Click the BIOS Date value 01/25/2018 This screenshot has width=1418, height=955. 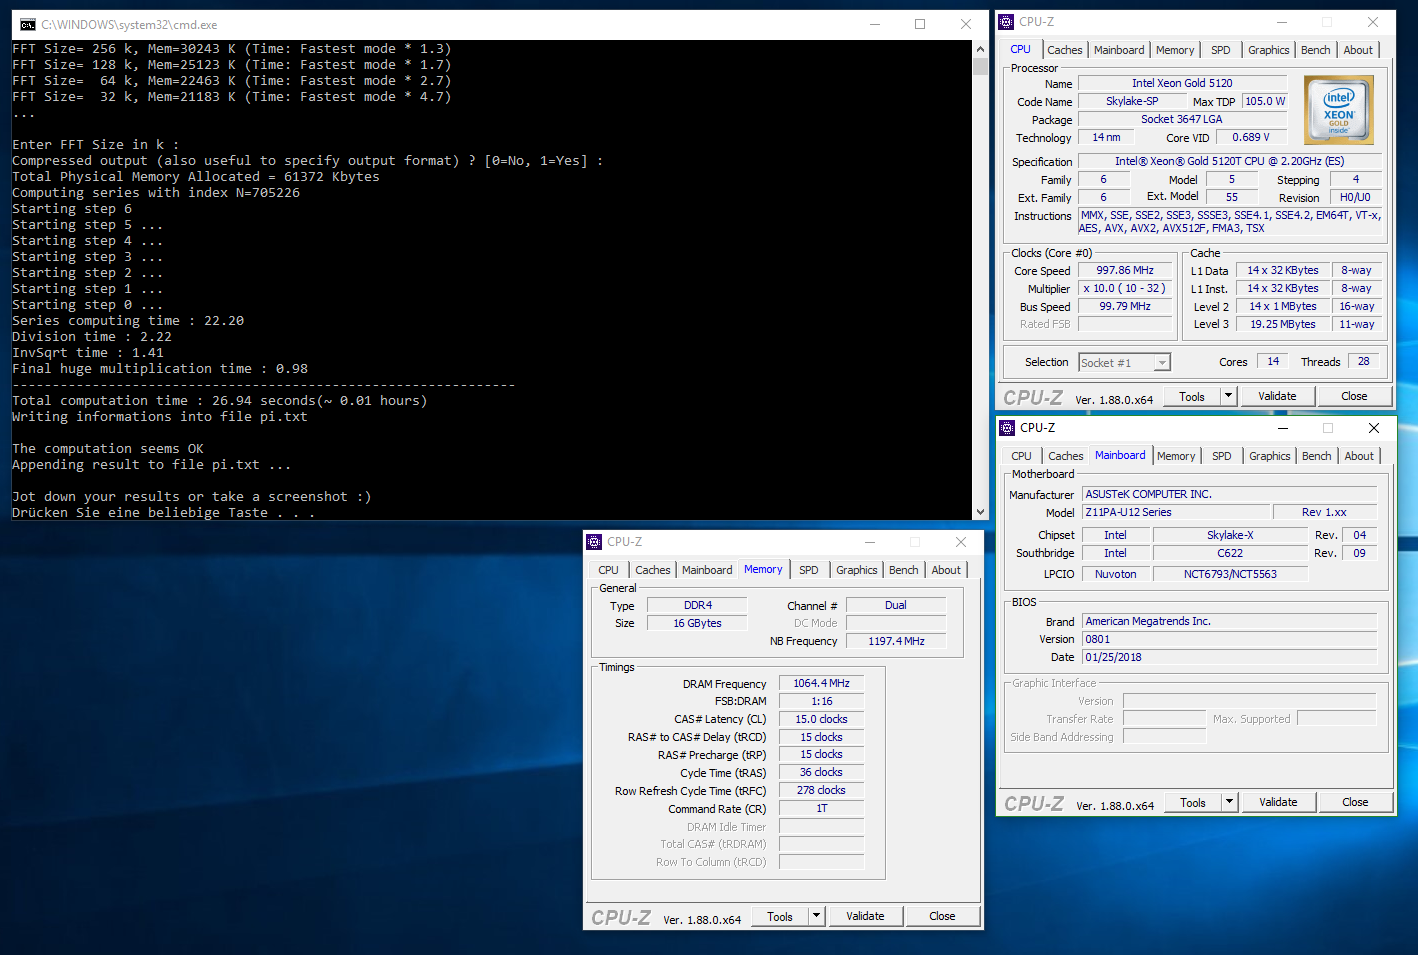pyautogui.click(x=1230, y=657)
